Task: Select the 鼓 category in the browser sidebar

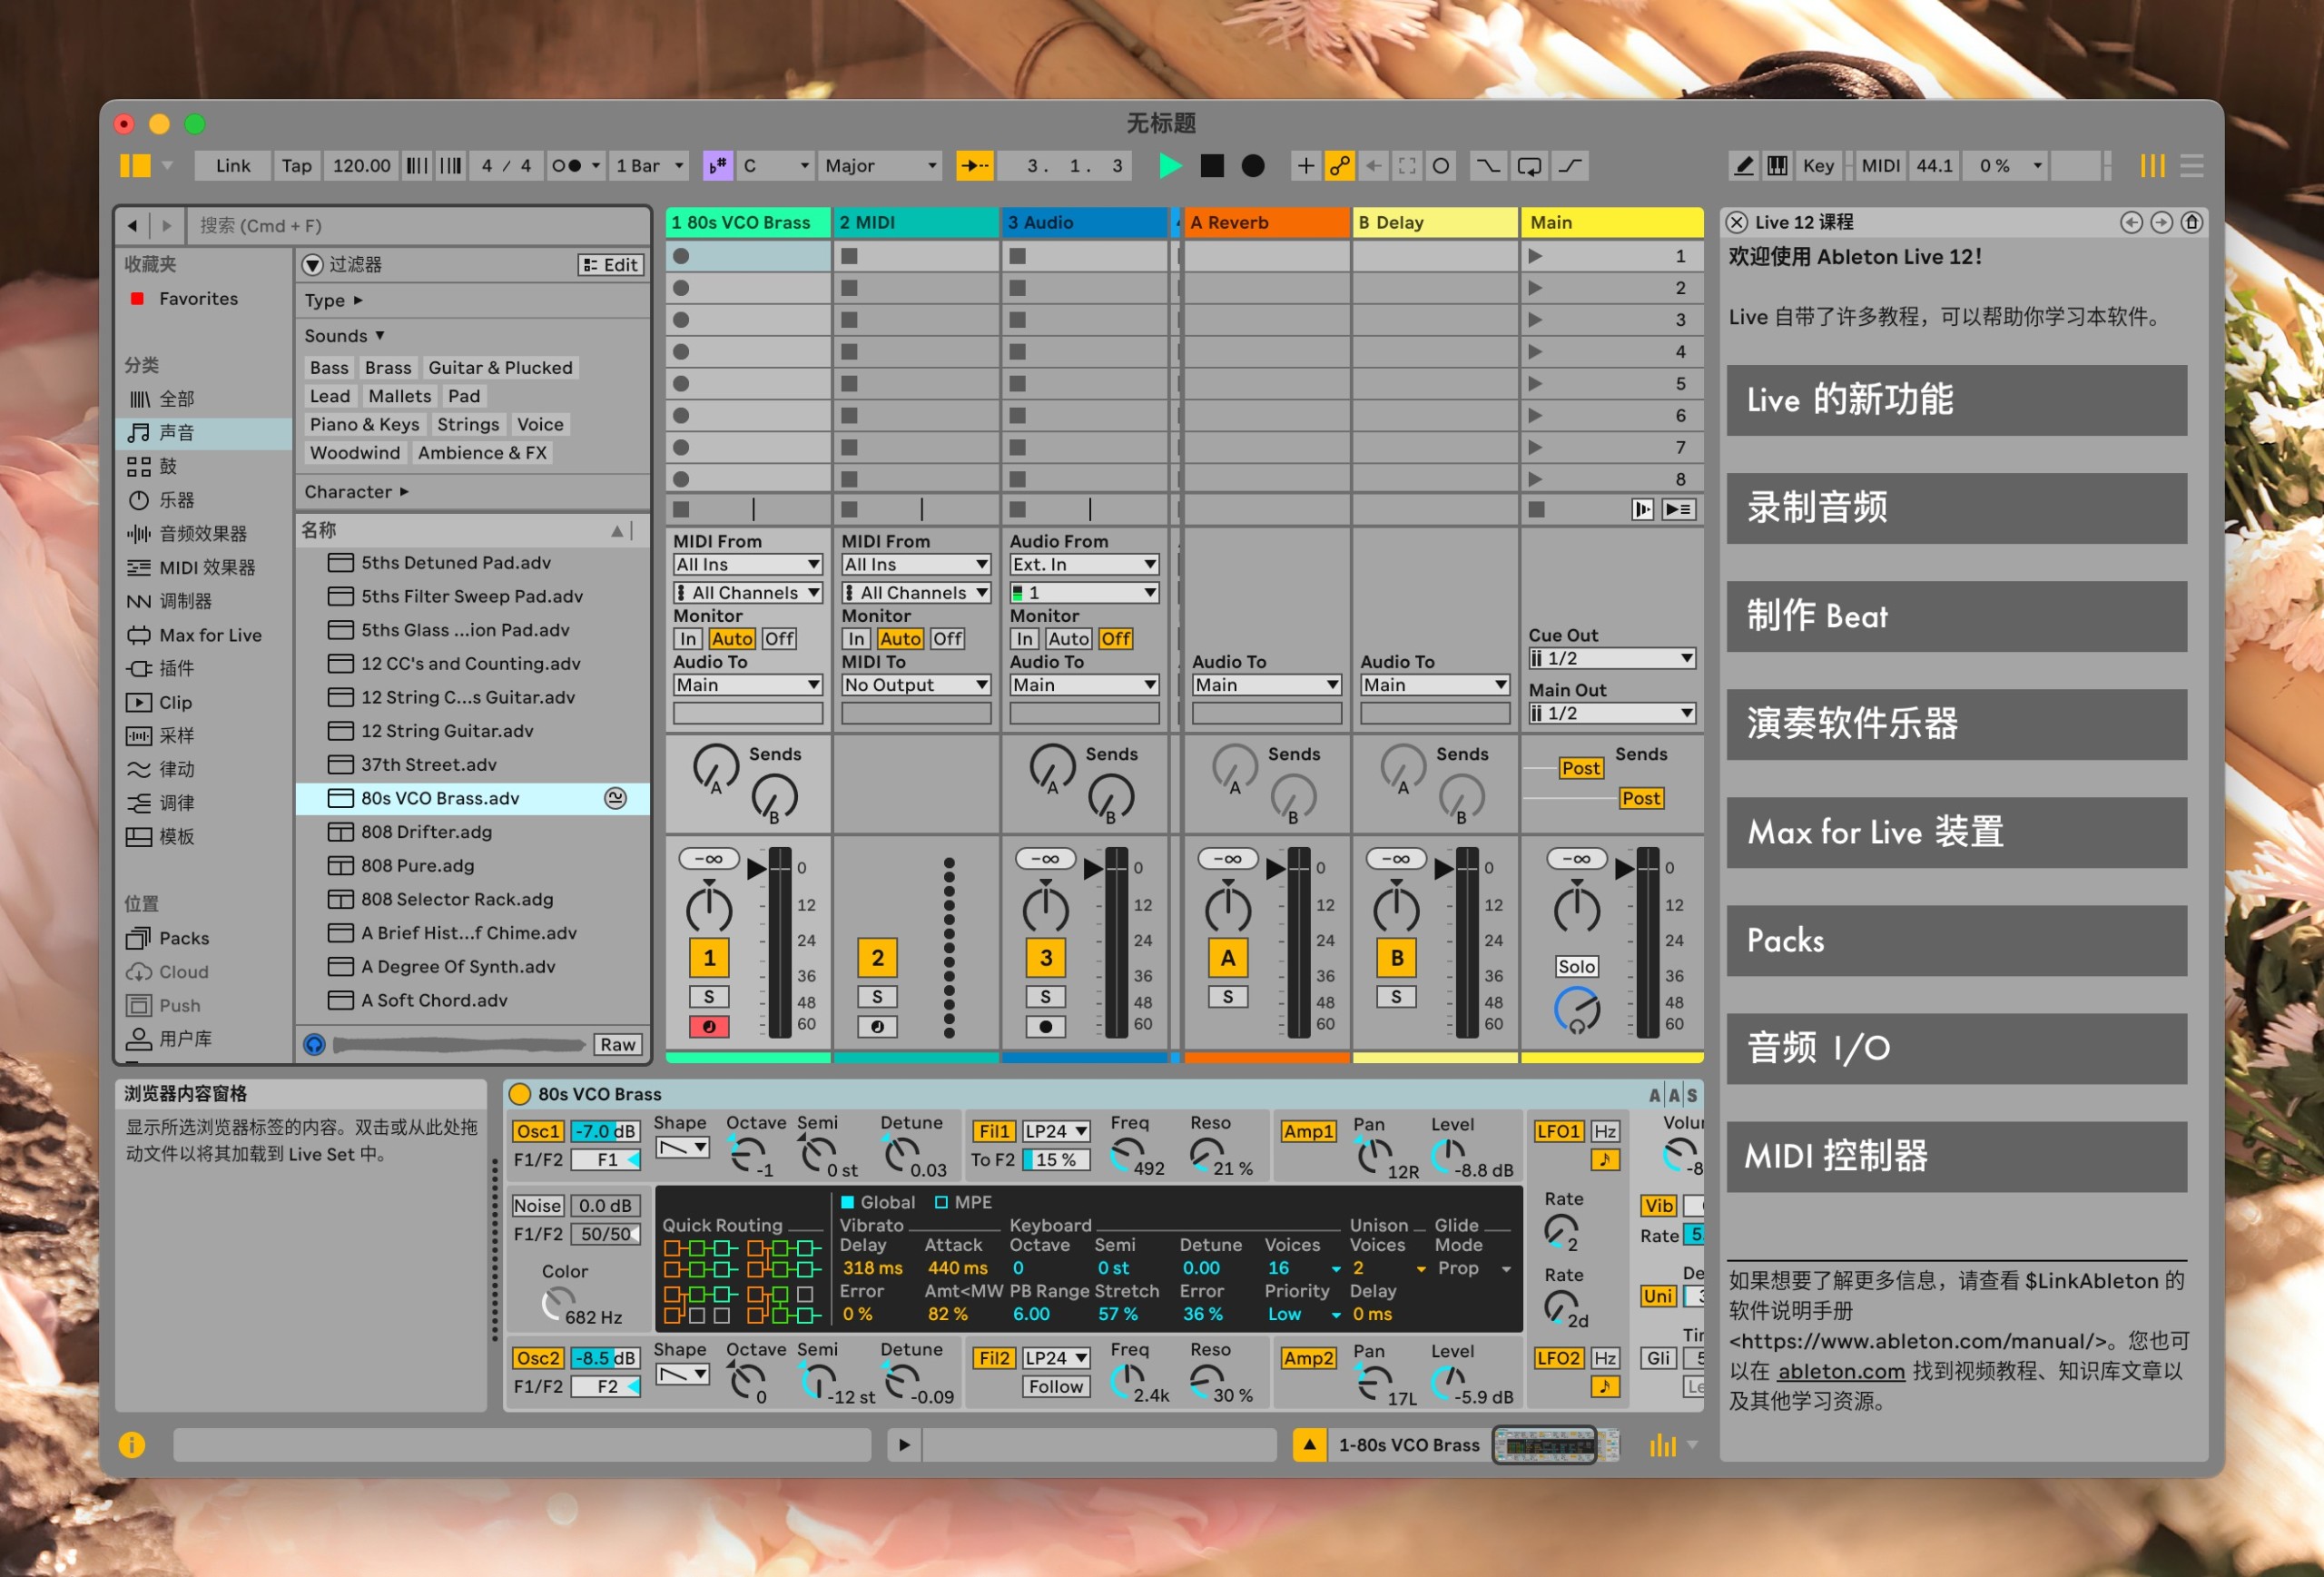Action: click(168, 466)
